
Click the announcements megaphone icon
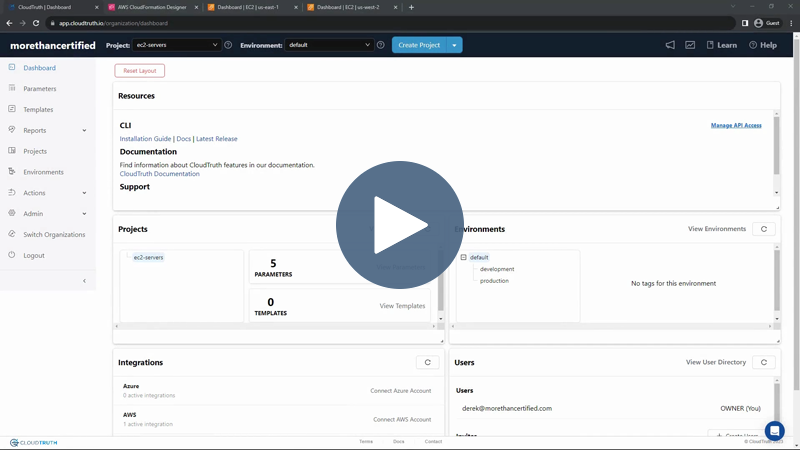pyautogui.click(x=670, y=45)
